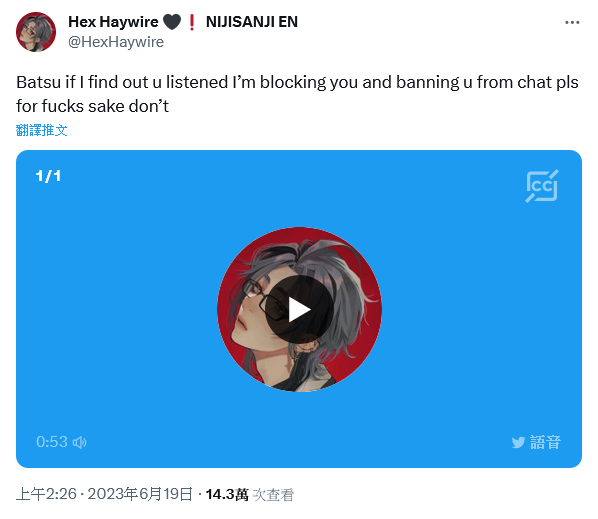Click the 語音 voice label
This screenshot has width=598, height=519.
(x=545, y=442)
